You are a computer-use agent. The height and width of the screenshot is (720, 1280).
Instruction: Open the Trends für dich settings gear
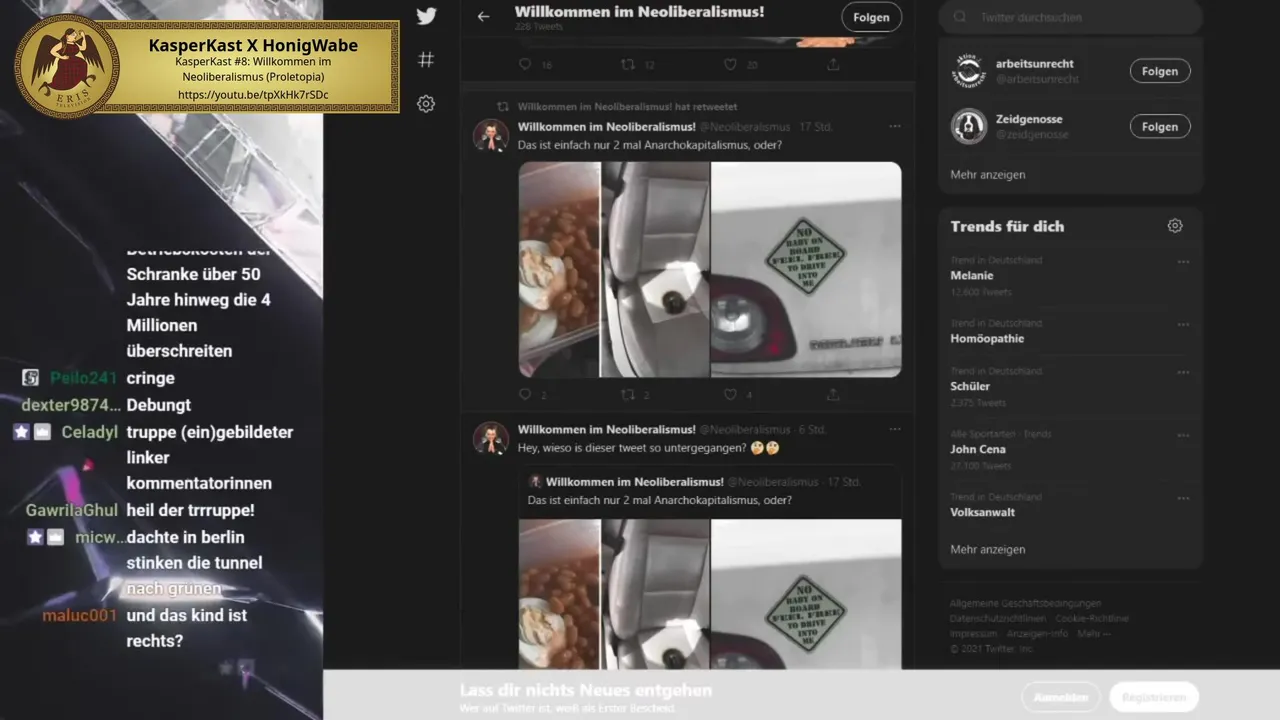pos(1175,226)
